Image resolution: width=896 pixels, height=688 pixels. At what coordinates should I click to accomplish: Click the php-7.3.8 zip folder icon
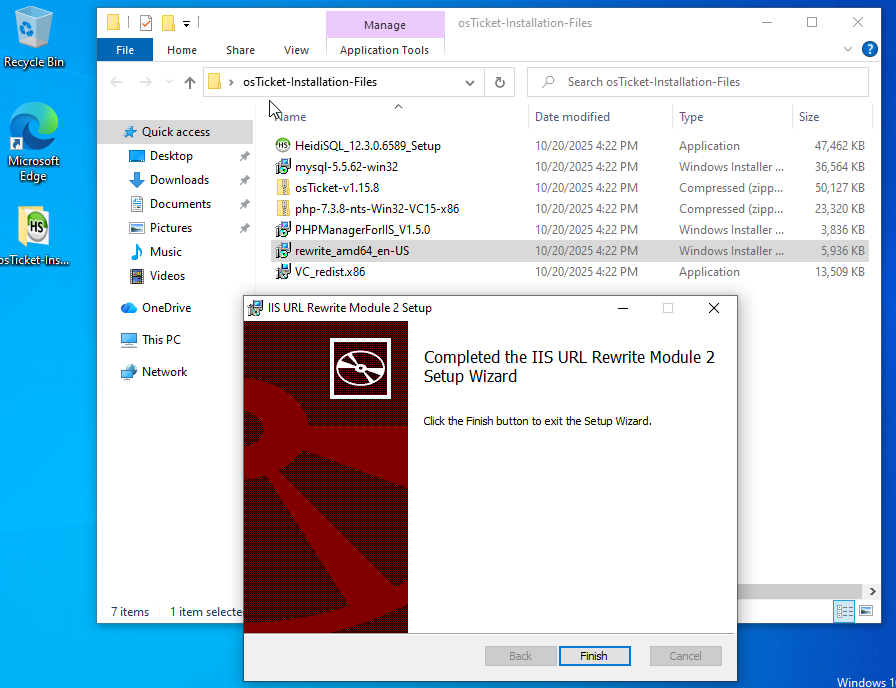tap(283, 209)
